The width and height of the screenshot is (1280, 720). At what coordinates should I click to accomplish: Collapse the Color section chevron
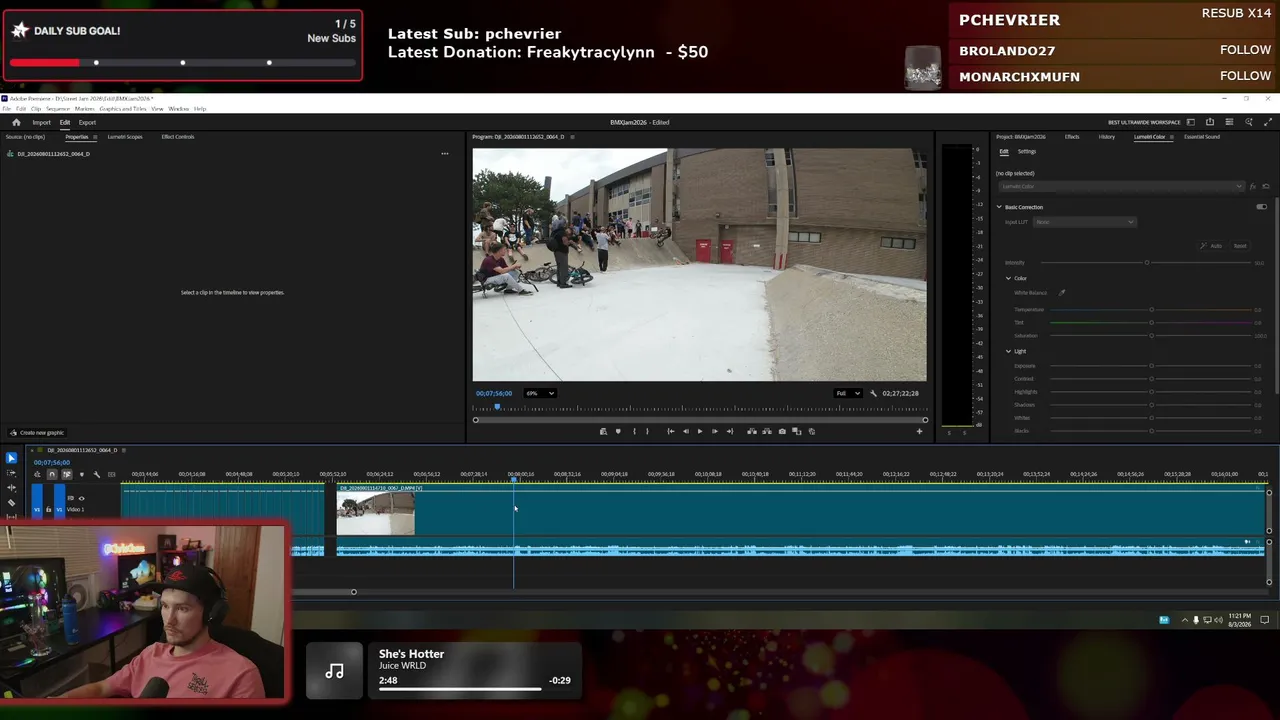coord(1008,278)
